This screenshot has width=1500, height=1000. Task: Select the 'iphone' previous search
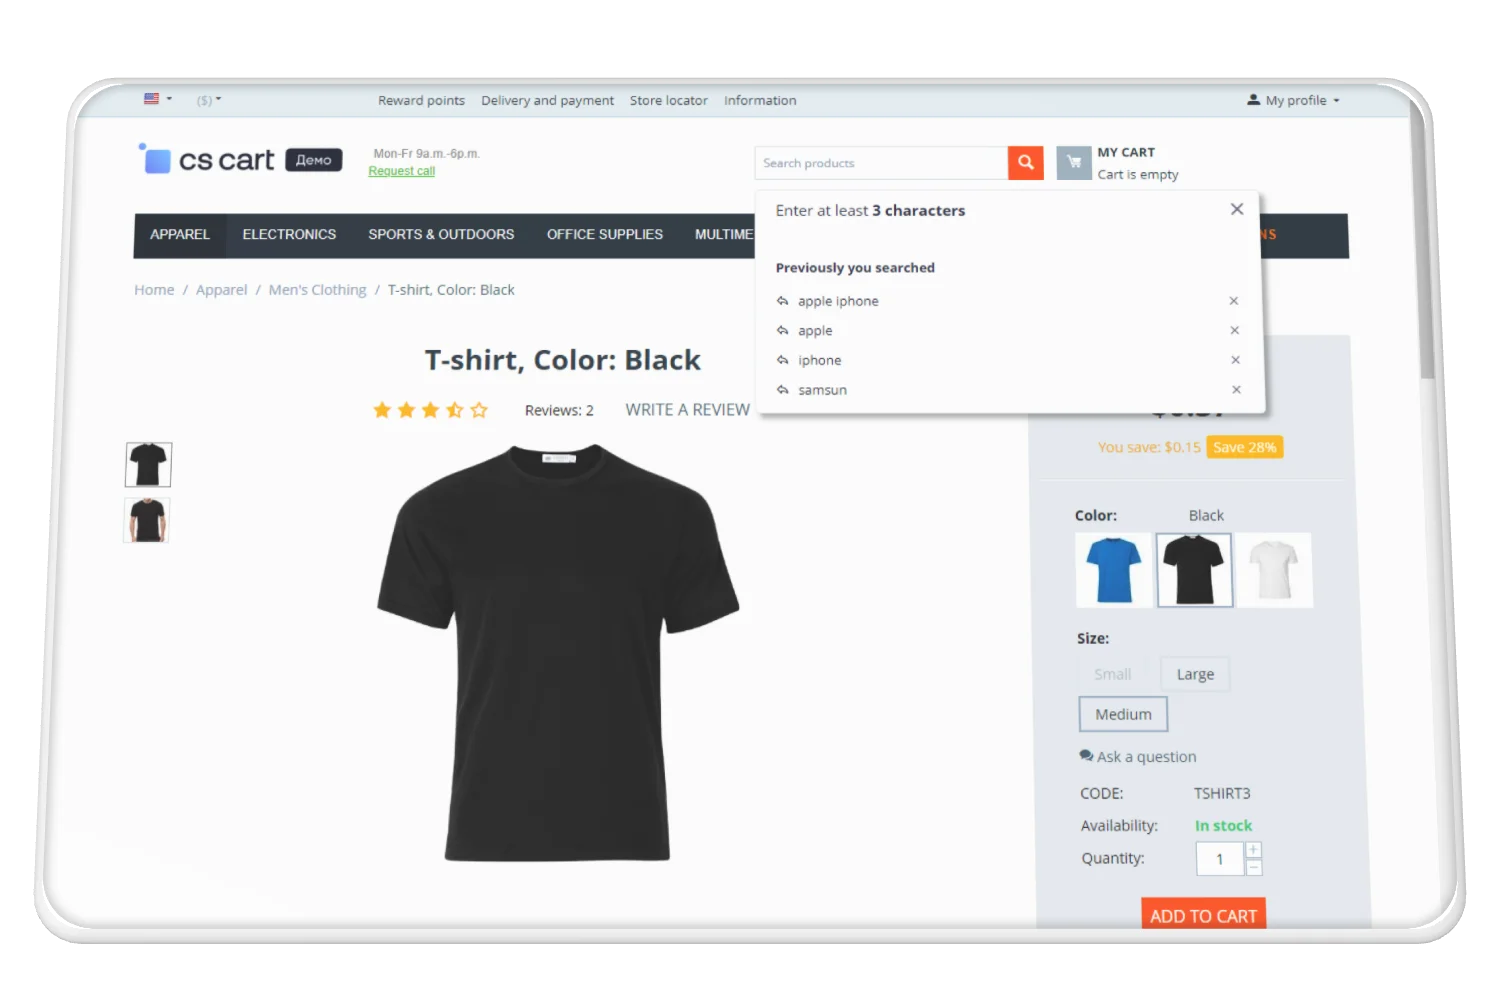tap(819, 360)
